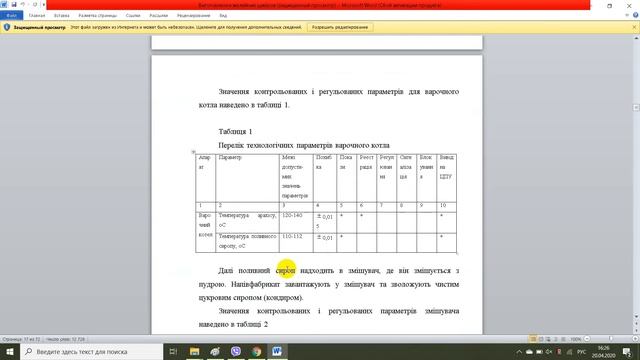Click the battery tray icon
Screen dimensions: 640x360
click(x=539, y=352)
